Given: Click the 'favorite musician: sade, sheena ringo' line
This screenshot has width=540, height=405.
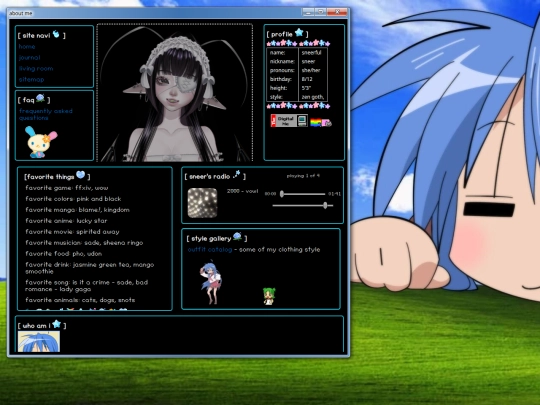Looking at the screenshot, I should coord(84,243).
